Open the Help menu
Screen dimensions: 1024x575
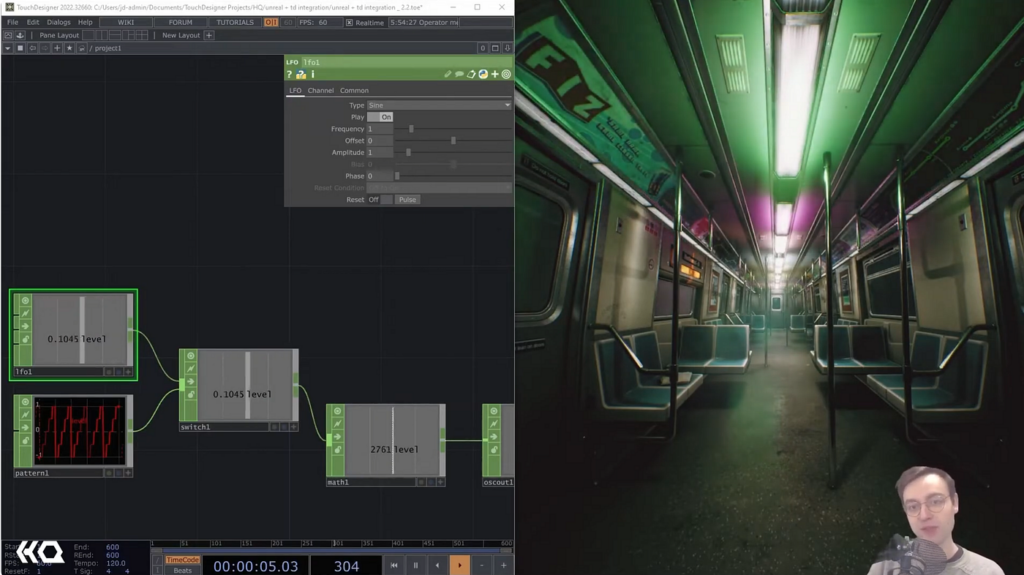tap(85, 22)
